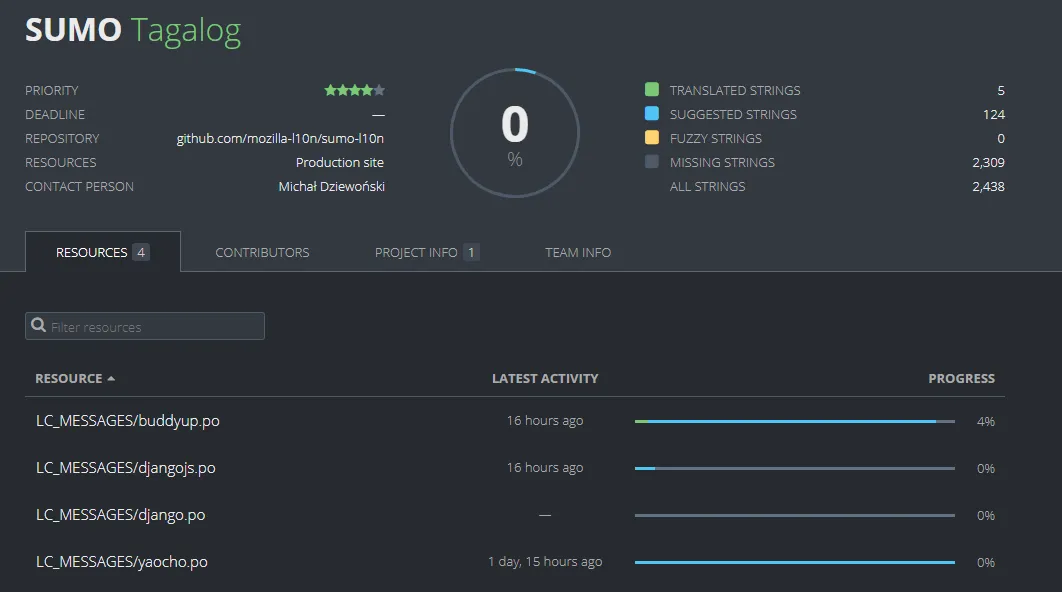The image size is (1062, 592).
Task: Switch to the Contributors tab
Action: 262,252
